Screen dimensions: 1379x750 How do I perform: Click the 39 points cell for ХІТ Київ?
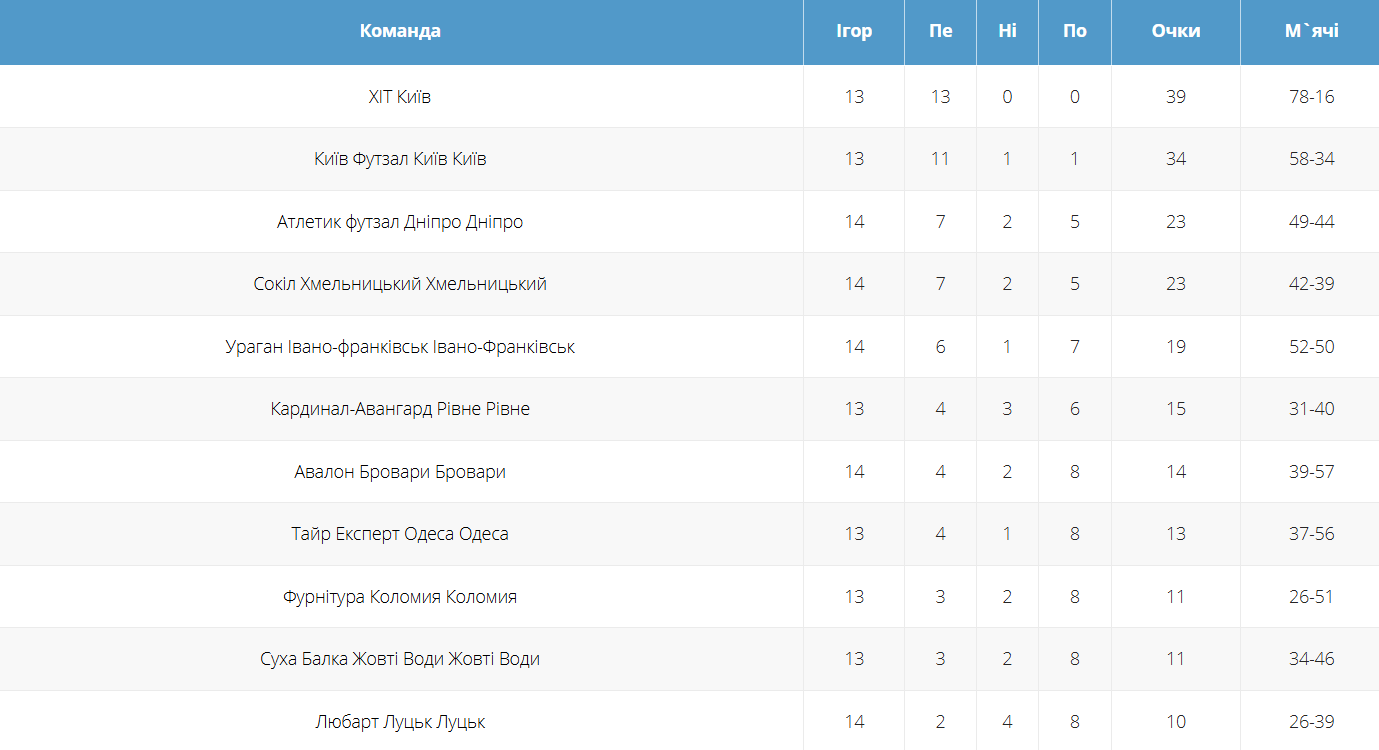click(x=1175, y=97)
